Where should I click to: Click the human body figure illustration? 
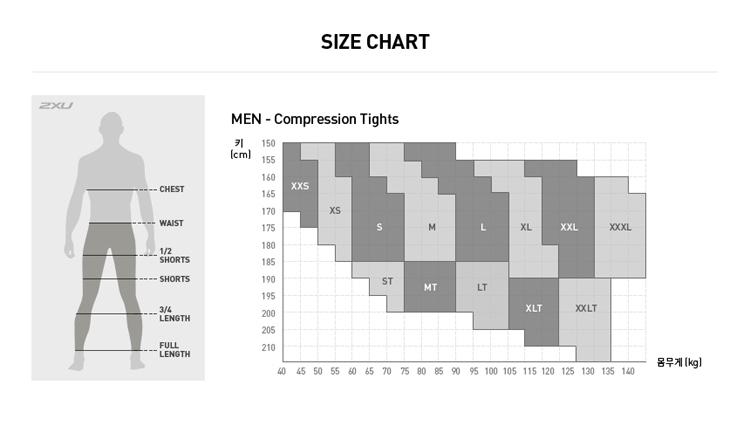coord(104,230)
